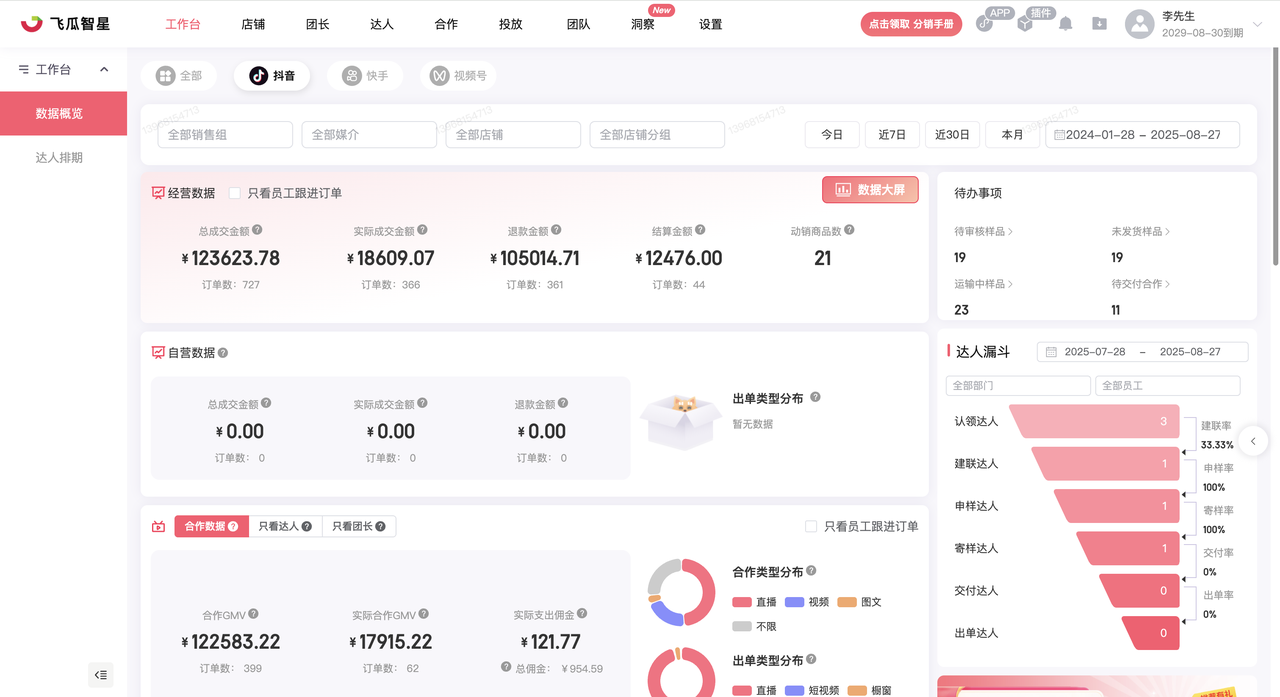
Task: Toggle 直播 legend in 合作类型分布
Action: (x=755, y=602)
